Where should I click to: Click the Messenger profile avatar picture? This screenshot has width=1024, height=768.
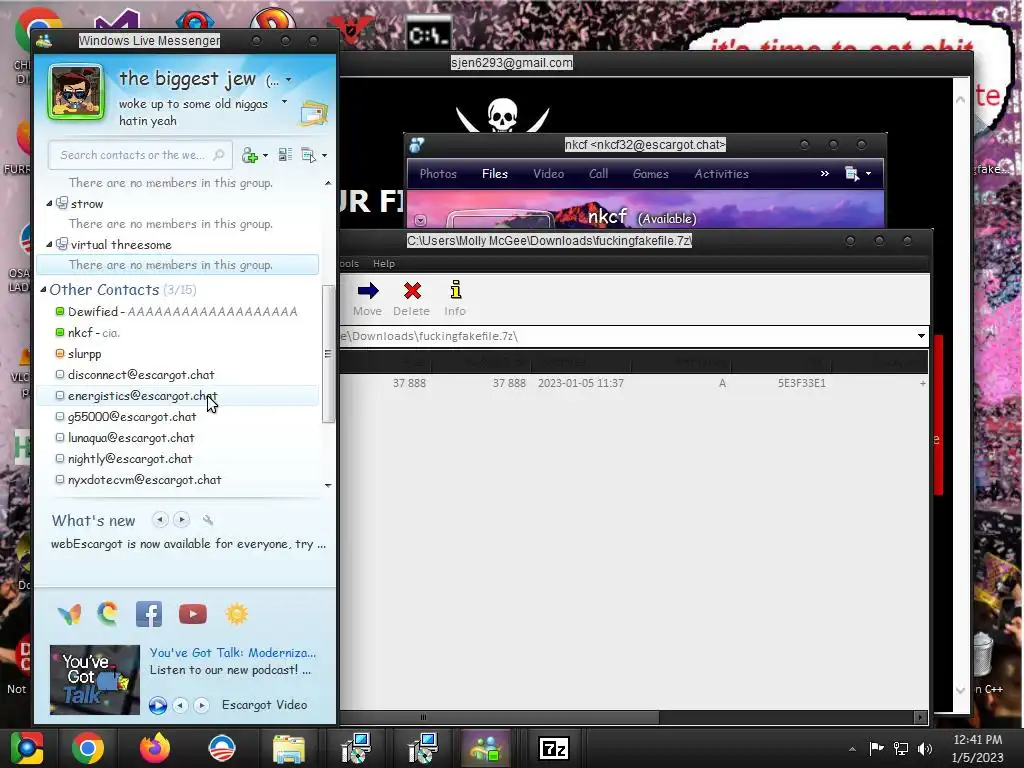(76, 92)
